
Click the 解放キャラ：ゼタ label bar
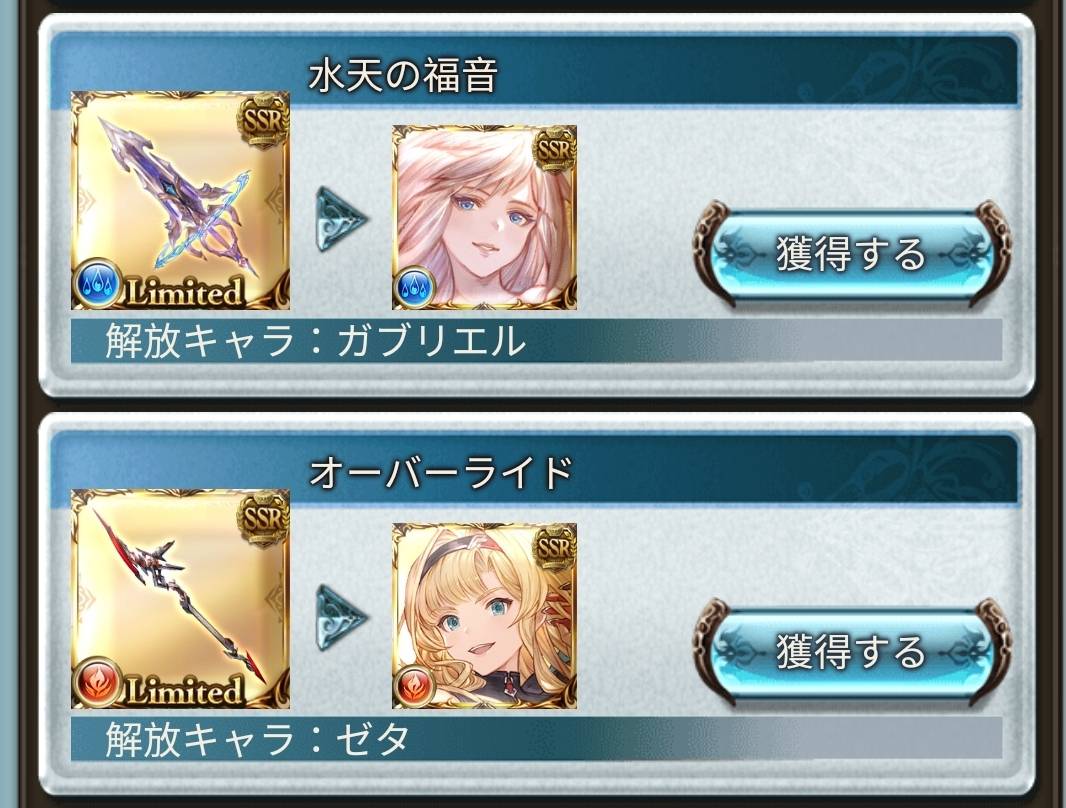click(536, 739)
